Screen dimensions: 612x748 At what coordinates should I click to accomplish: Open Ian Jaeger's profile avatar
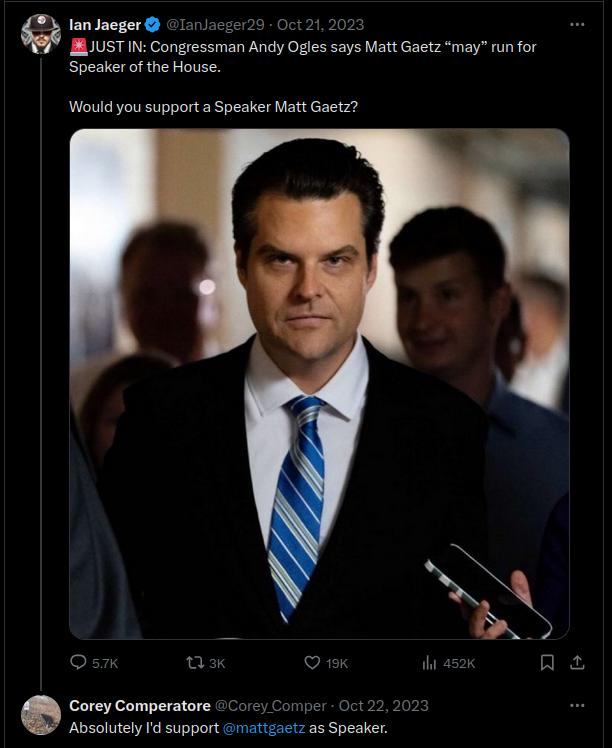[x=41, y=35]
